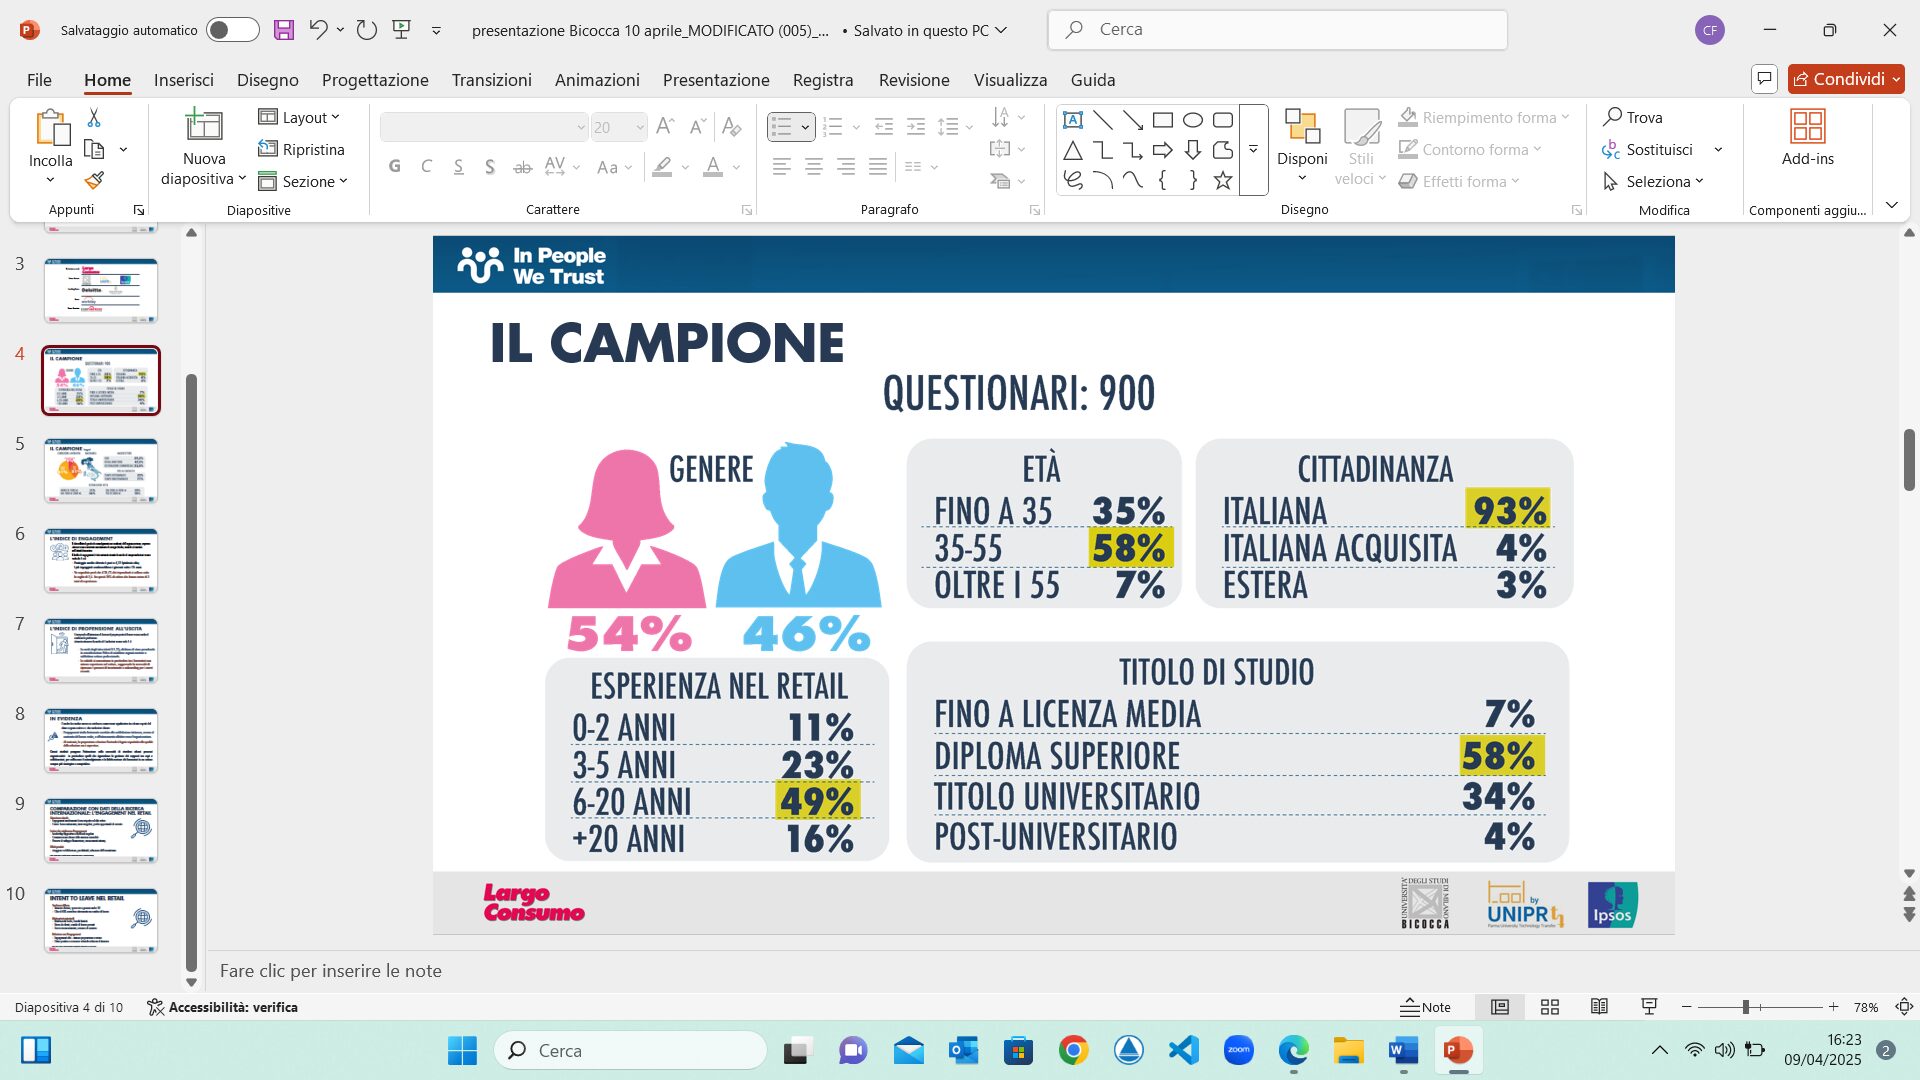
Task: Center the paragraph text
Action: point(814,167)
